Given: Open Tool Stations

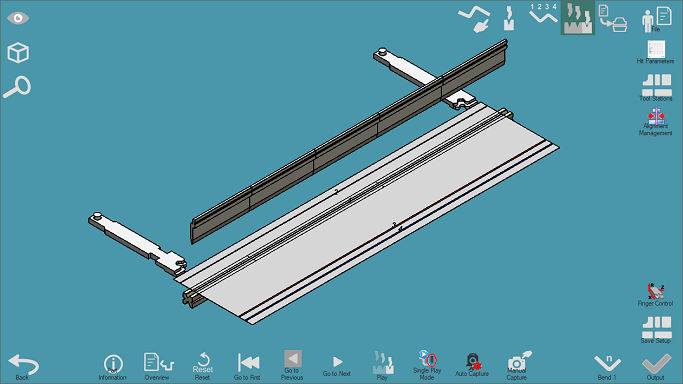Looking at the screenshot, I should click(656, 87).
